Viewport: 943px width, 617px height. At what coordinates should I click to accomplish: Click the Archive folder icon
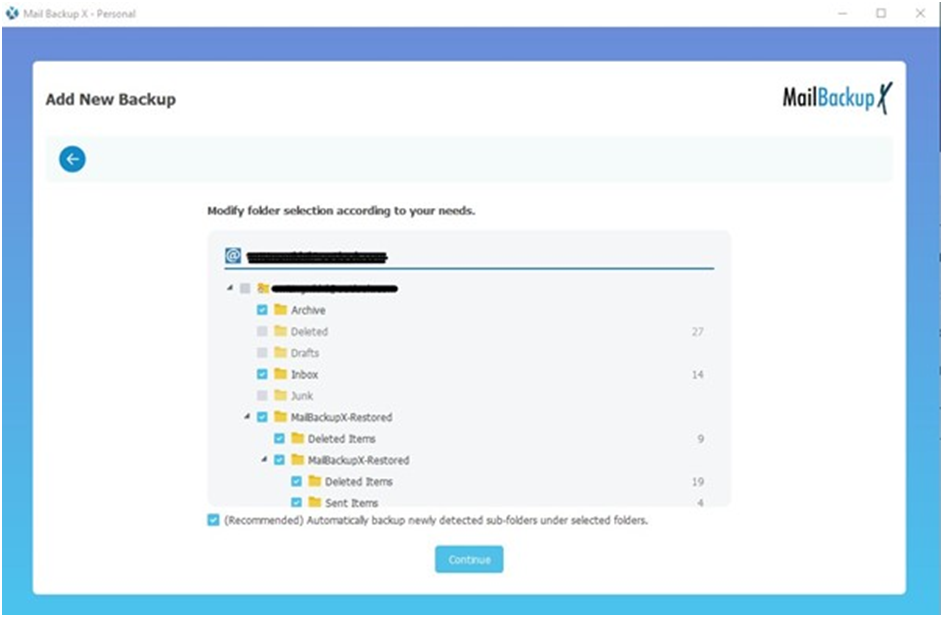tap(280, 310)
